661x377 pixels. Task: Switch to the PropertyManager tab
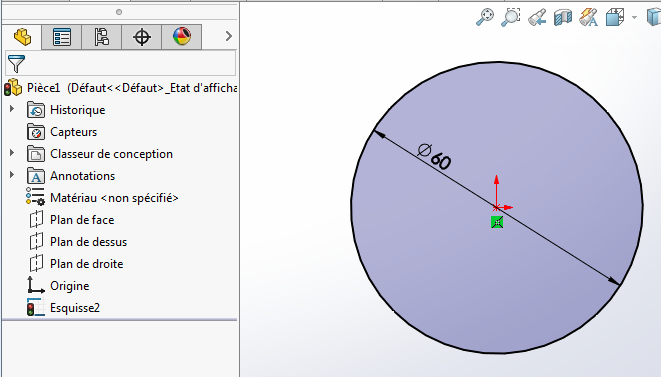(x=62, y=37)
